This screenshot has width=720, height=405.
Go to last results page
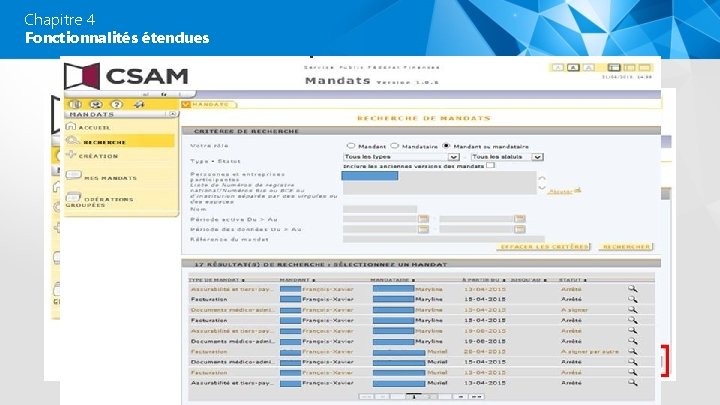point(477,396)
